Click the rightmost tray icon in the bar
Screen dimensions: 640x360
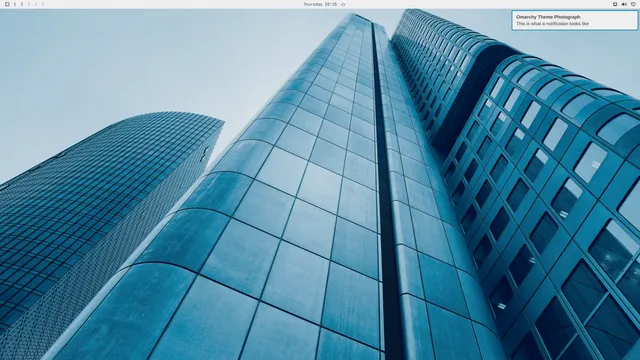click(633, 4)
